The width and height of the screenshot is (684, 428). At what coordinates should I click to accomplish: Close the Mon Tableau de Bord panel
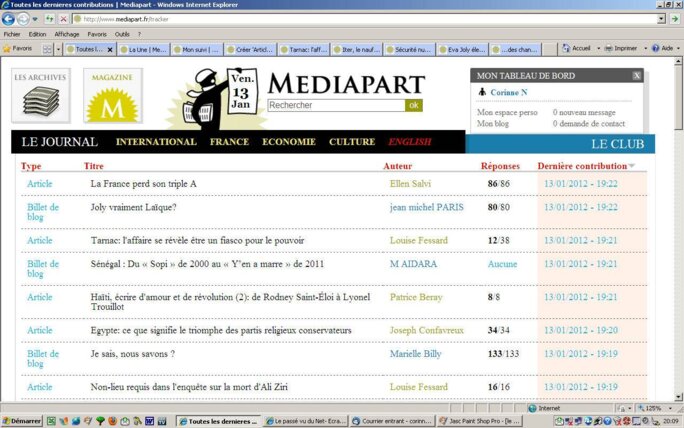point(637,76)
